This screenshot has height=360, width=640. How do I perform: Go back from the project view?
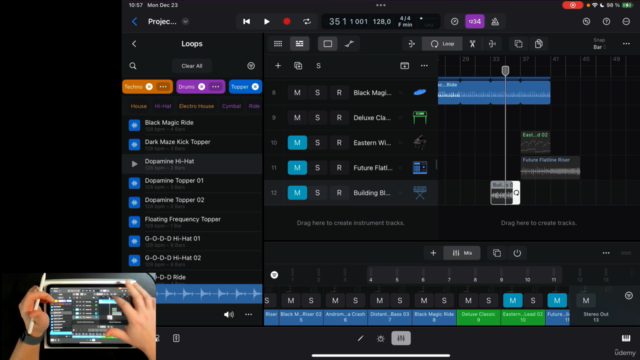[135, 22]
